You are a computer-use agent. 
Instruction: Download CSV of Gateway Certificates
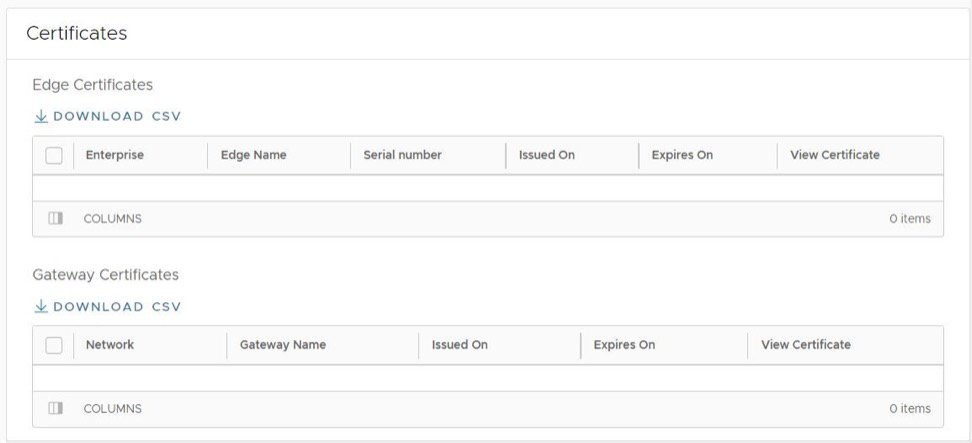[x=116, y=306]
